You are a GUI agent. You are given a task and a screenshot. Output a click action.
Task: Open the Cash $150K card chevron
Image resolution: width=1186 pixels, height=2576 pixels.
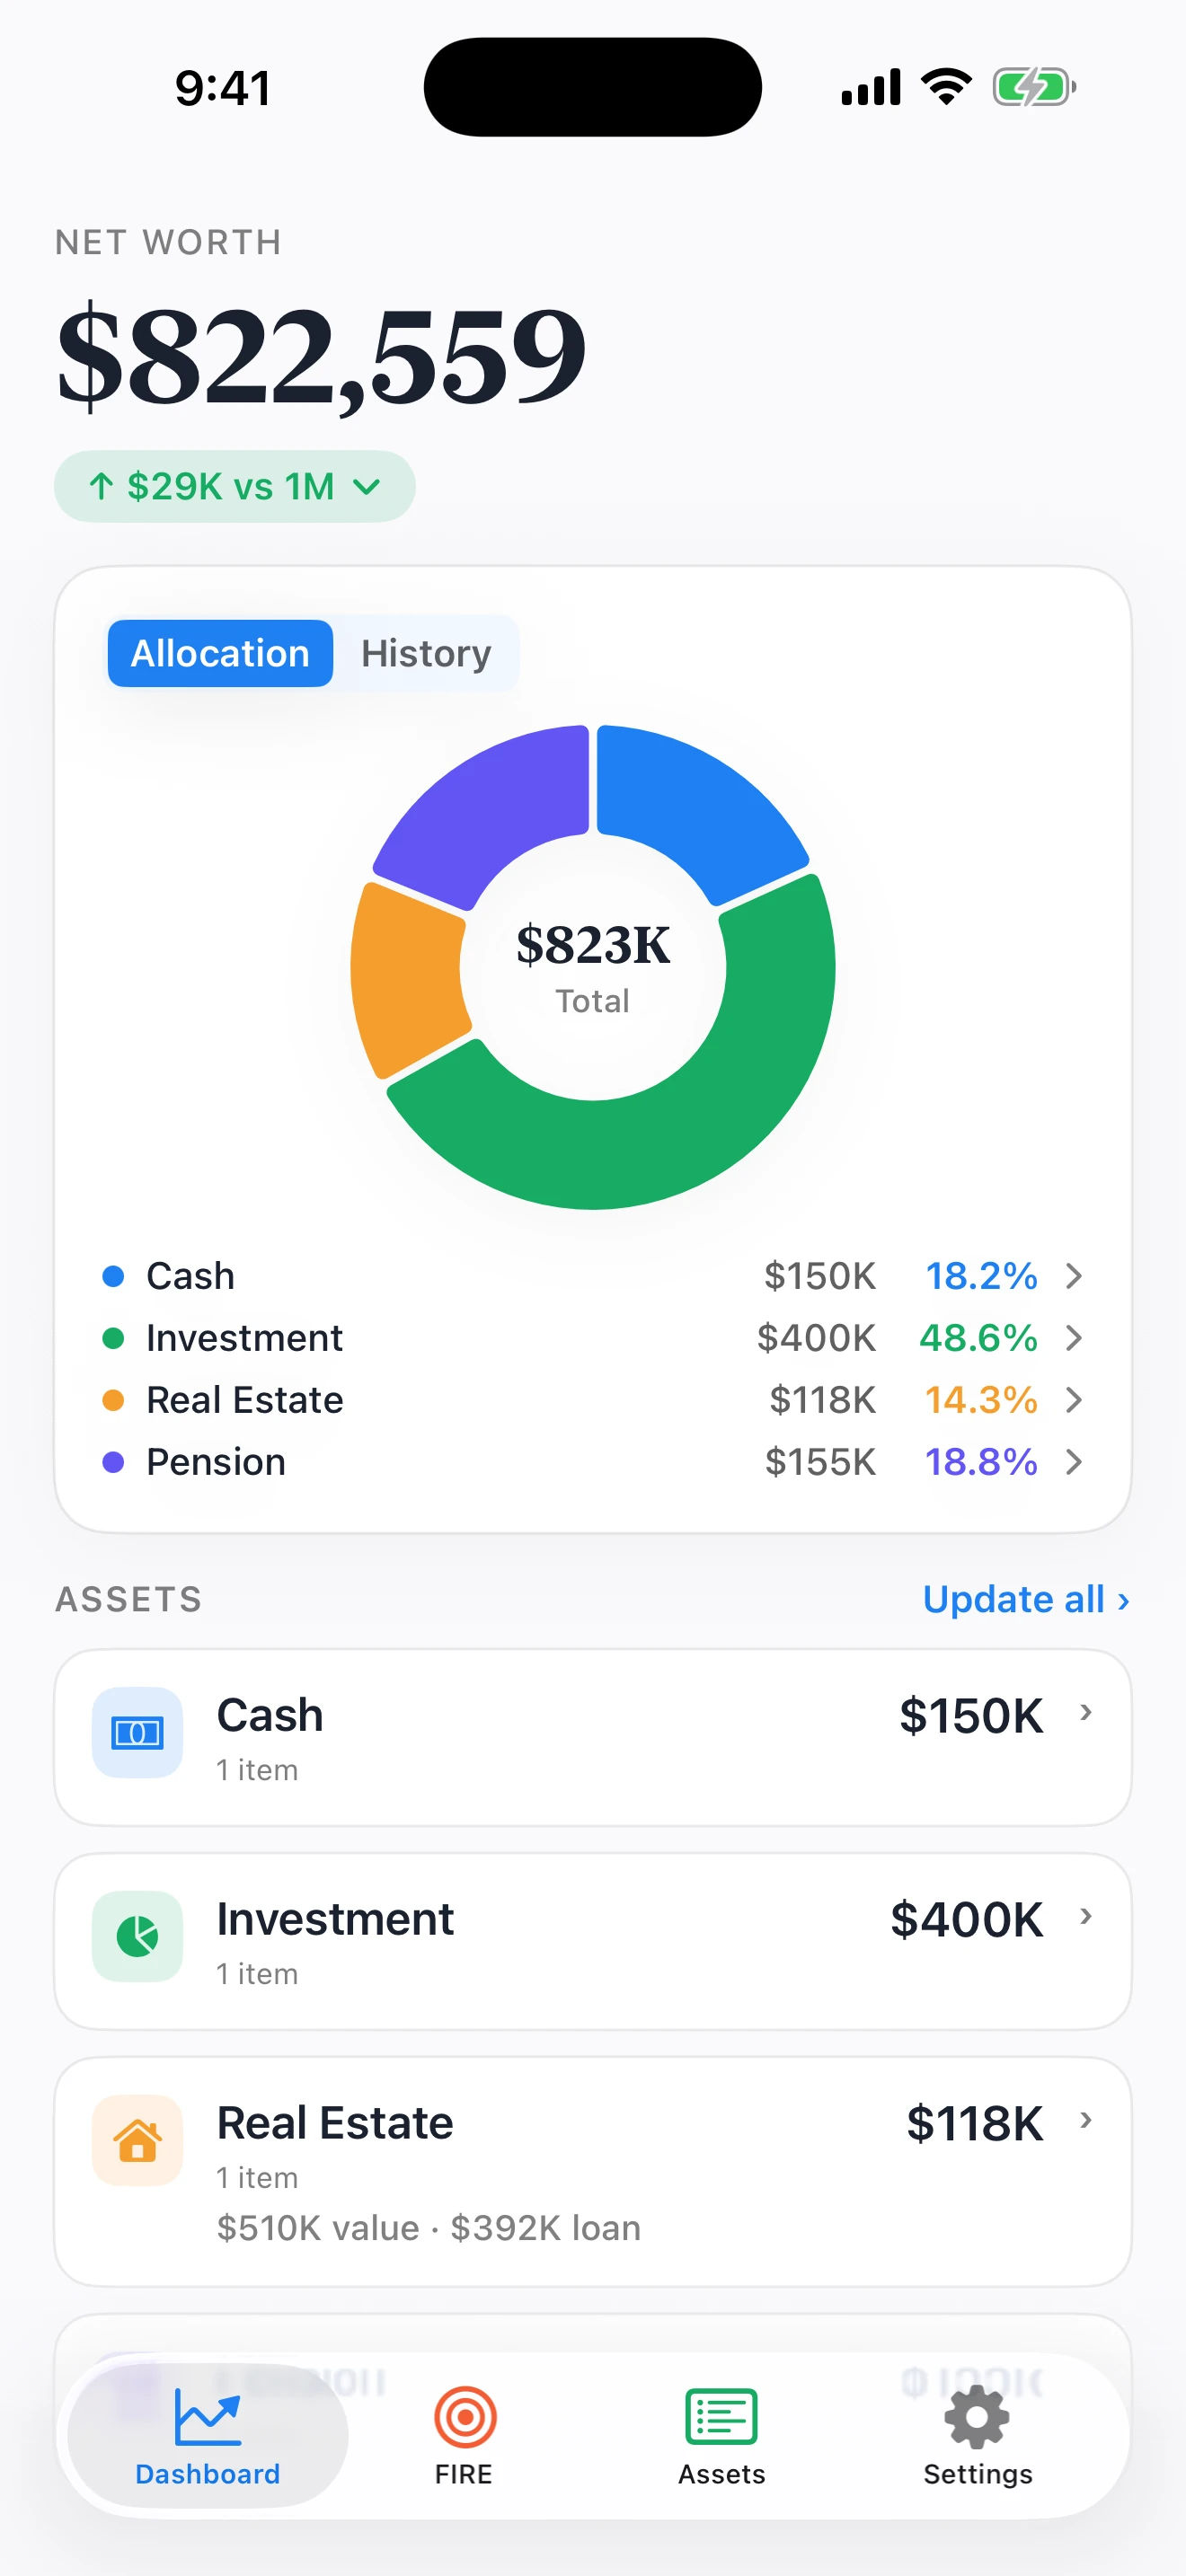tap(1086, 1713)
